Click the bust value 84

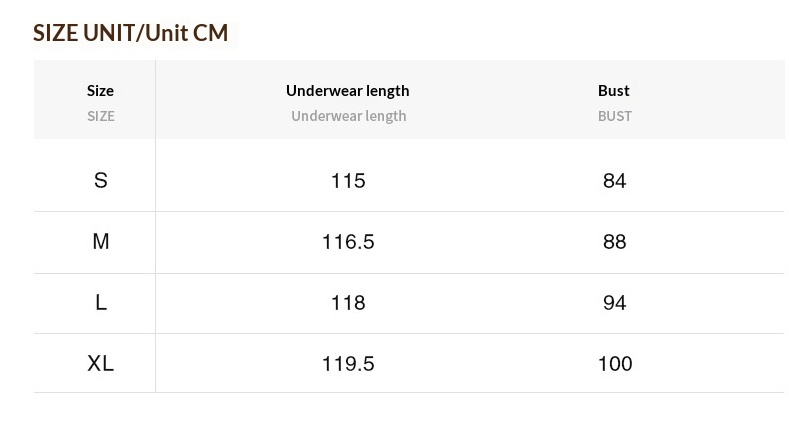coord(614,181)
